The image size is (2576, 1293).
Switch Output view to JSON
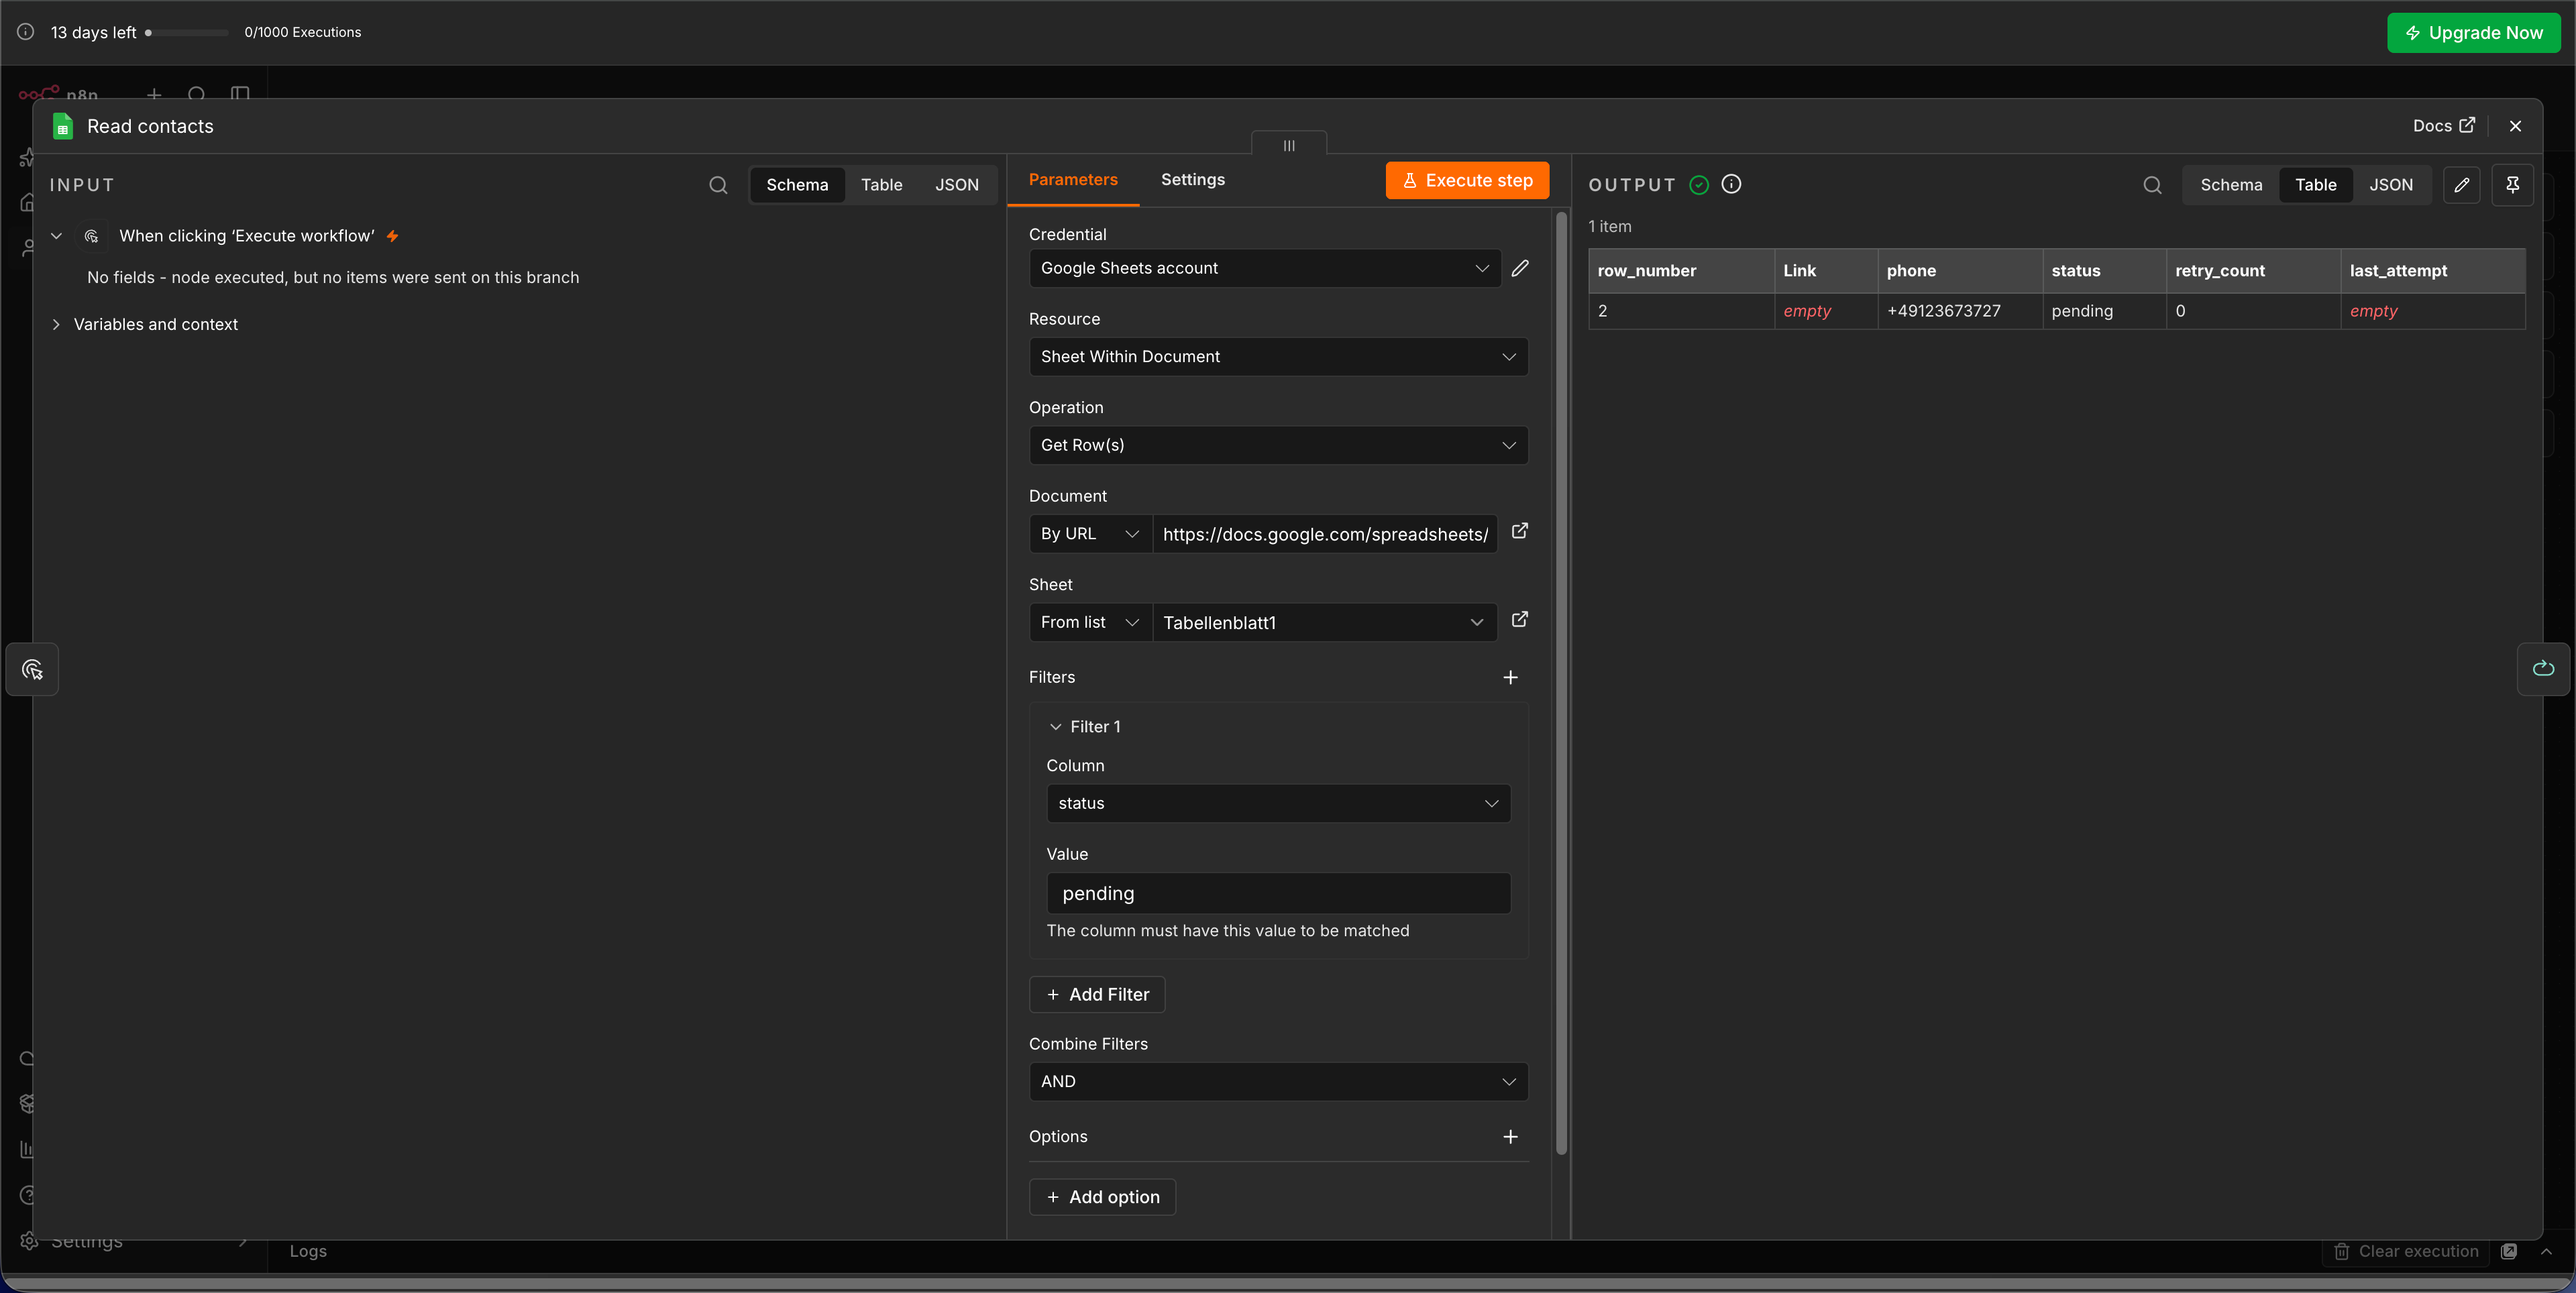point(2391,185)
